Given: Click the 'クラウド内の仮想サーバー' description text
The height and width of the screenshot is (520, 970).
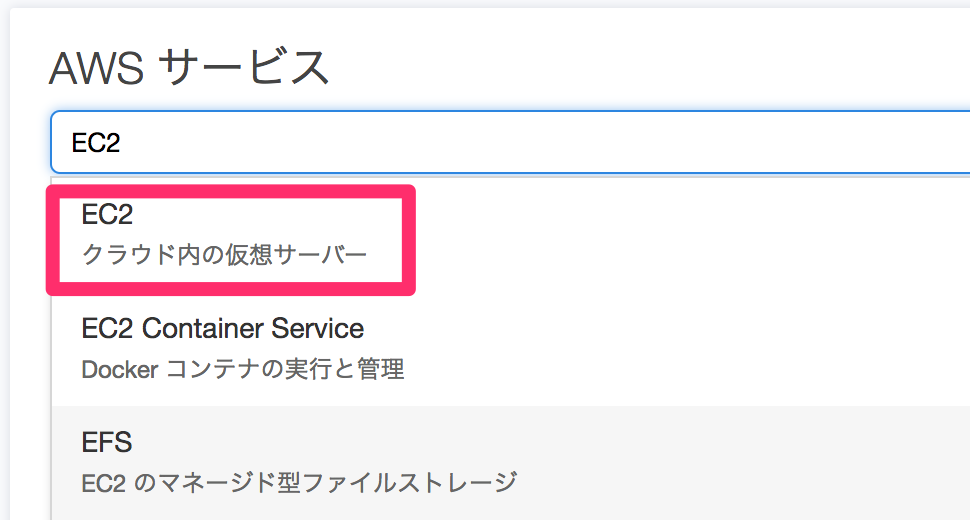Looking at the screenshot, I should tap(225, 254).
